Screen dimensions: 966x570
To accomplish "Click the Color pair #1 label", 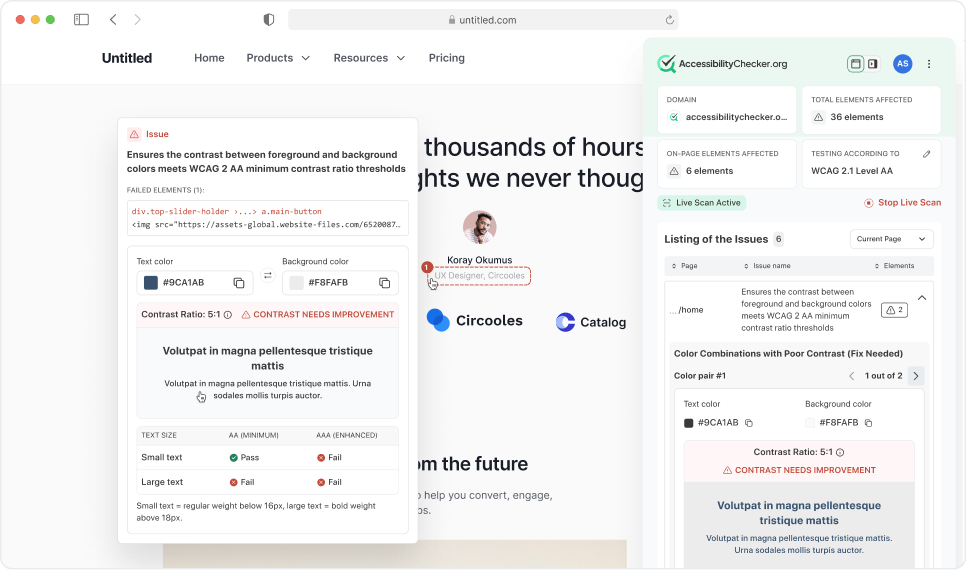I will coord(699,376).
